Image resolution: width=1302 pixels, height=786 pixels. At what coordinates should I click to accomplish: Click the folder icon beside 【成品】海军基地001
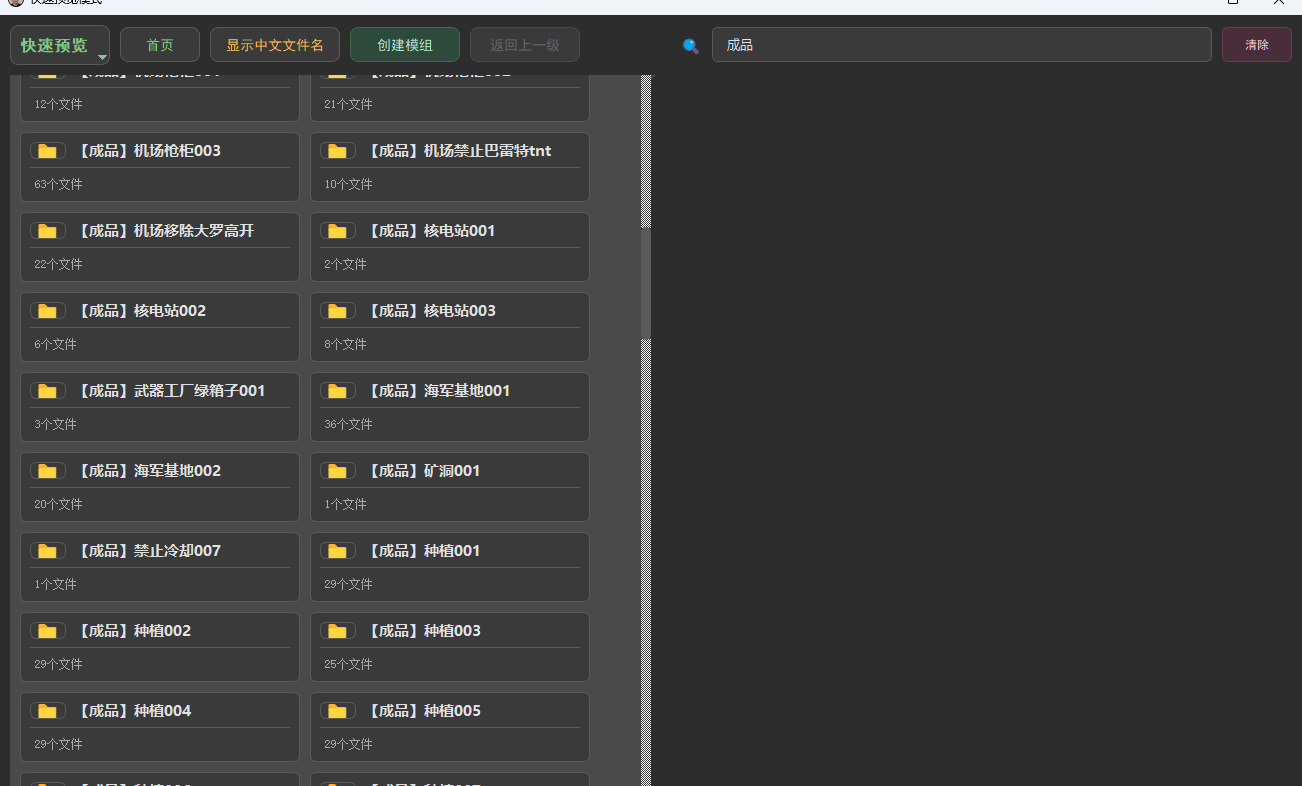click(x=337, y=391)
